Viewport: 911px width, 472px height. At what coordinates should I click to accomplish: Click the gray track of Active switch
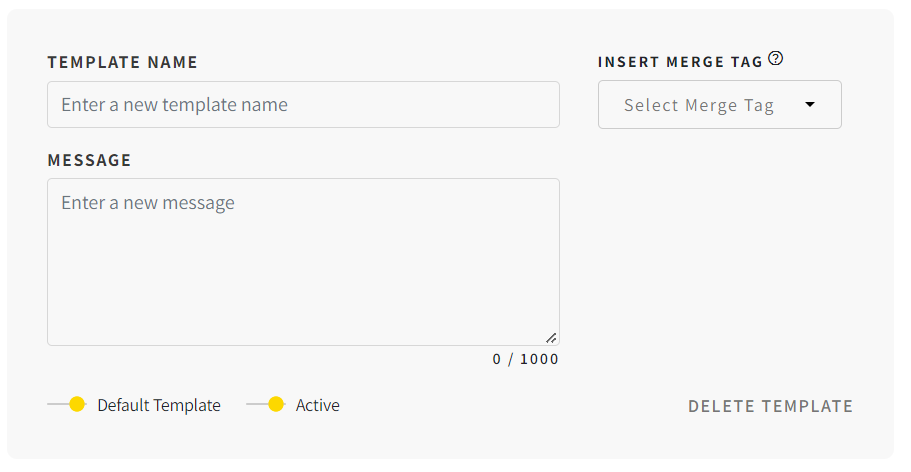coord(257,404)
